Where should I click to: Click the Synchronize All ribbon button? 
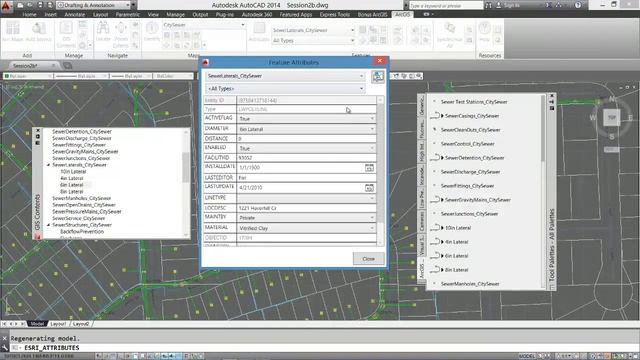[x=449, y=34]
